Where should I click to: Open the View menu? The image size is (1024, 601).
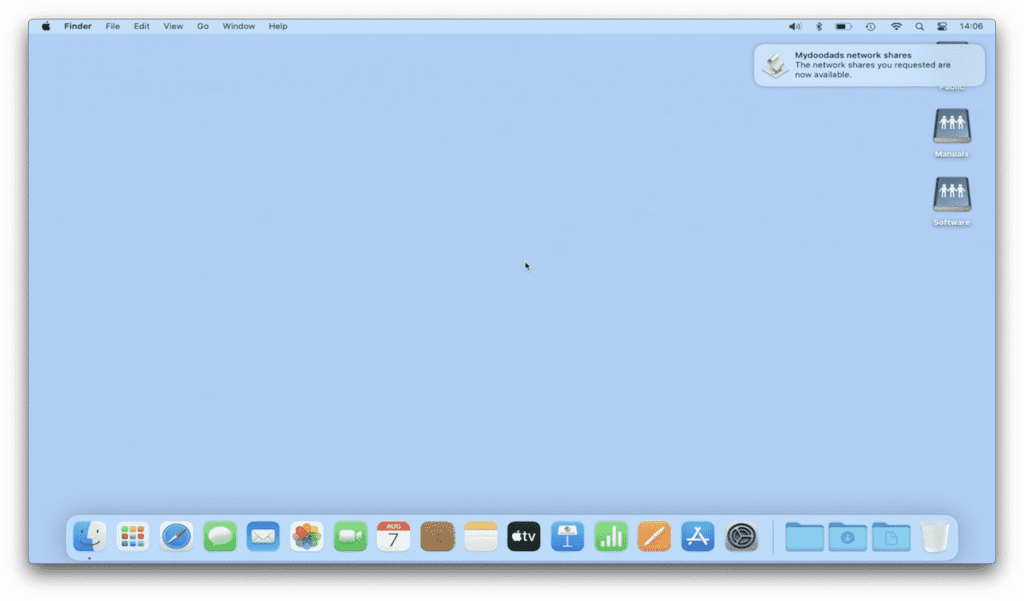[x=173, y=26]
